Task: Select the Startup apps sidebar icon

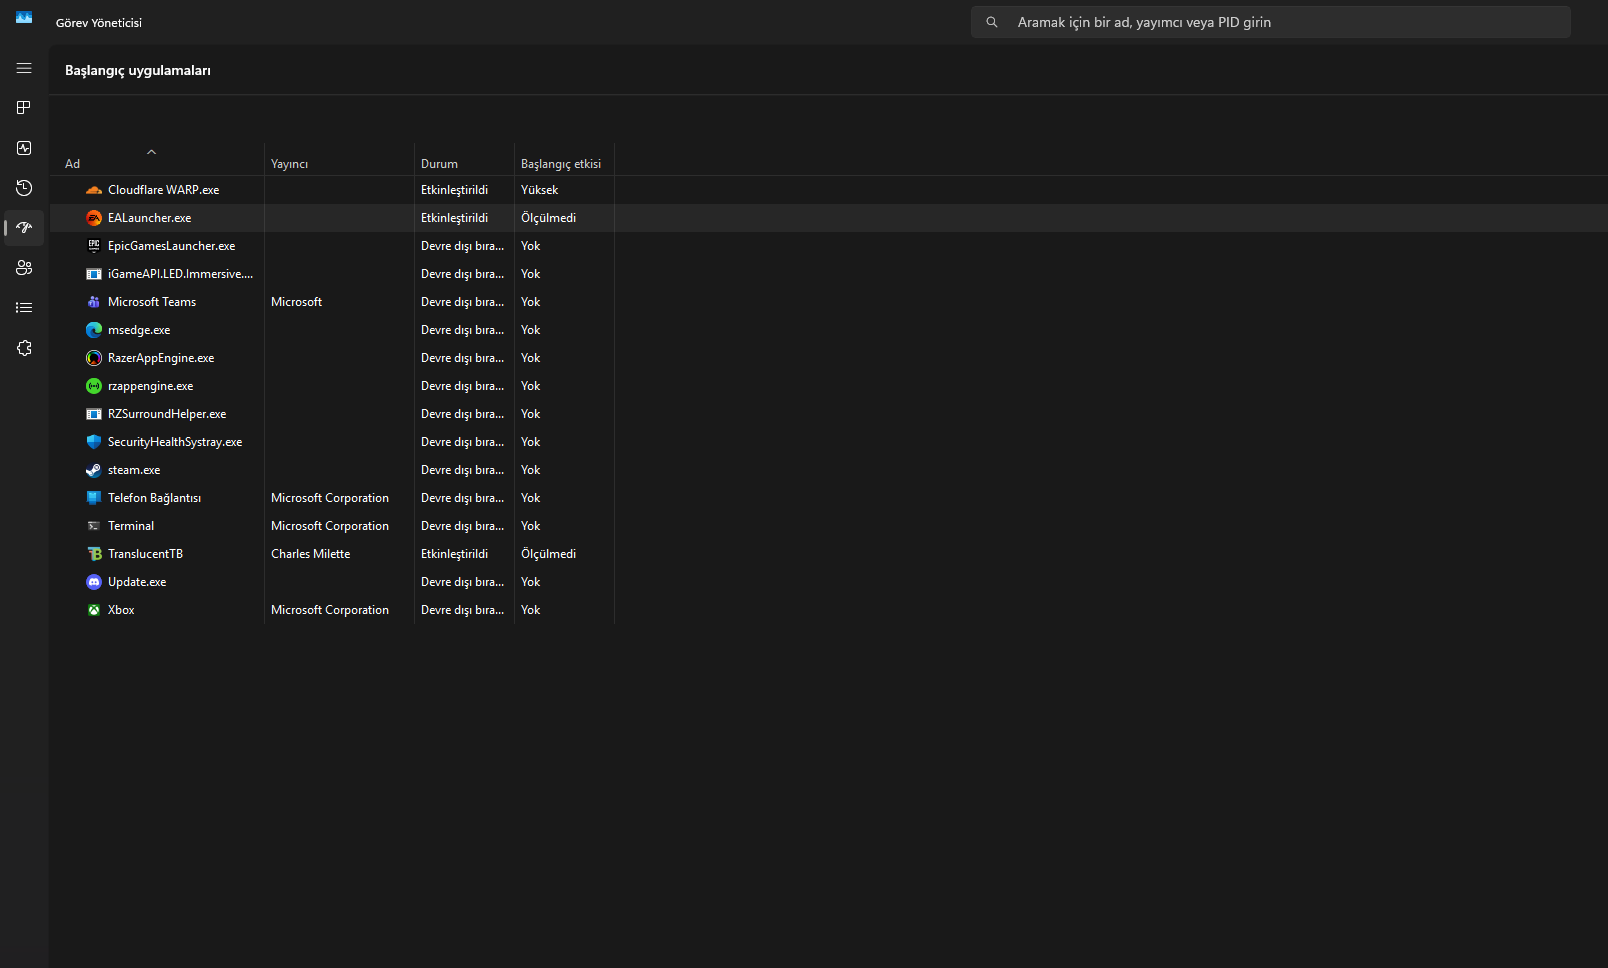Action: tap(24, 228)
